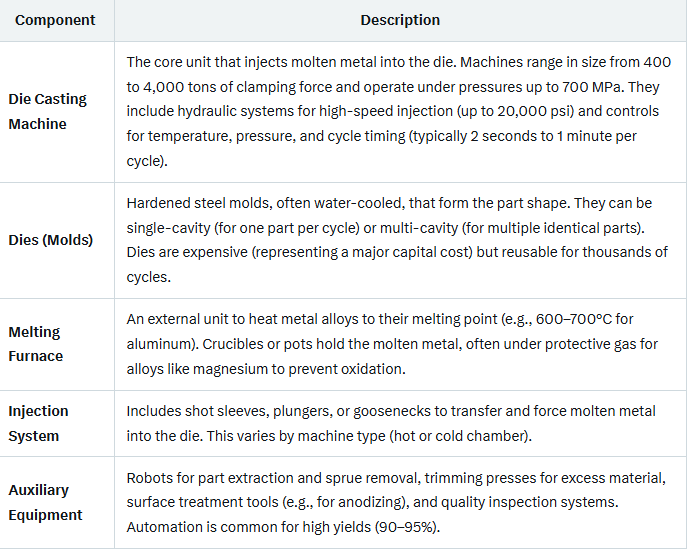Click the word "magnesium" in Melting Furnace description

pos(233,369)
